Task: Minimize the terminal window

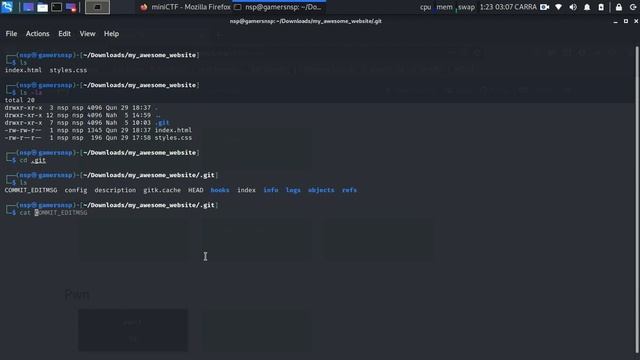Action: coord(616,21)
